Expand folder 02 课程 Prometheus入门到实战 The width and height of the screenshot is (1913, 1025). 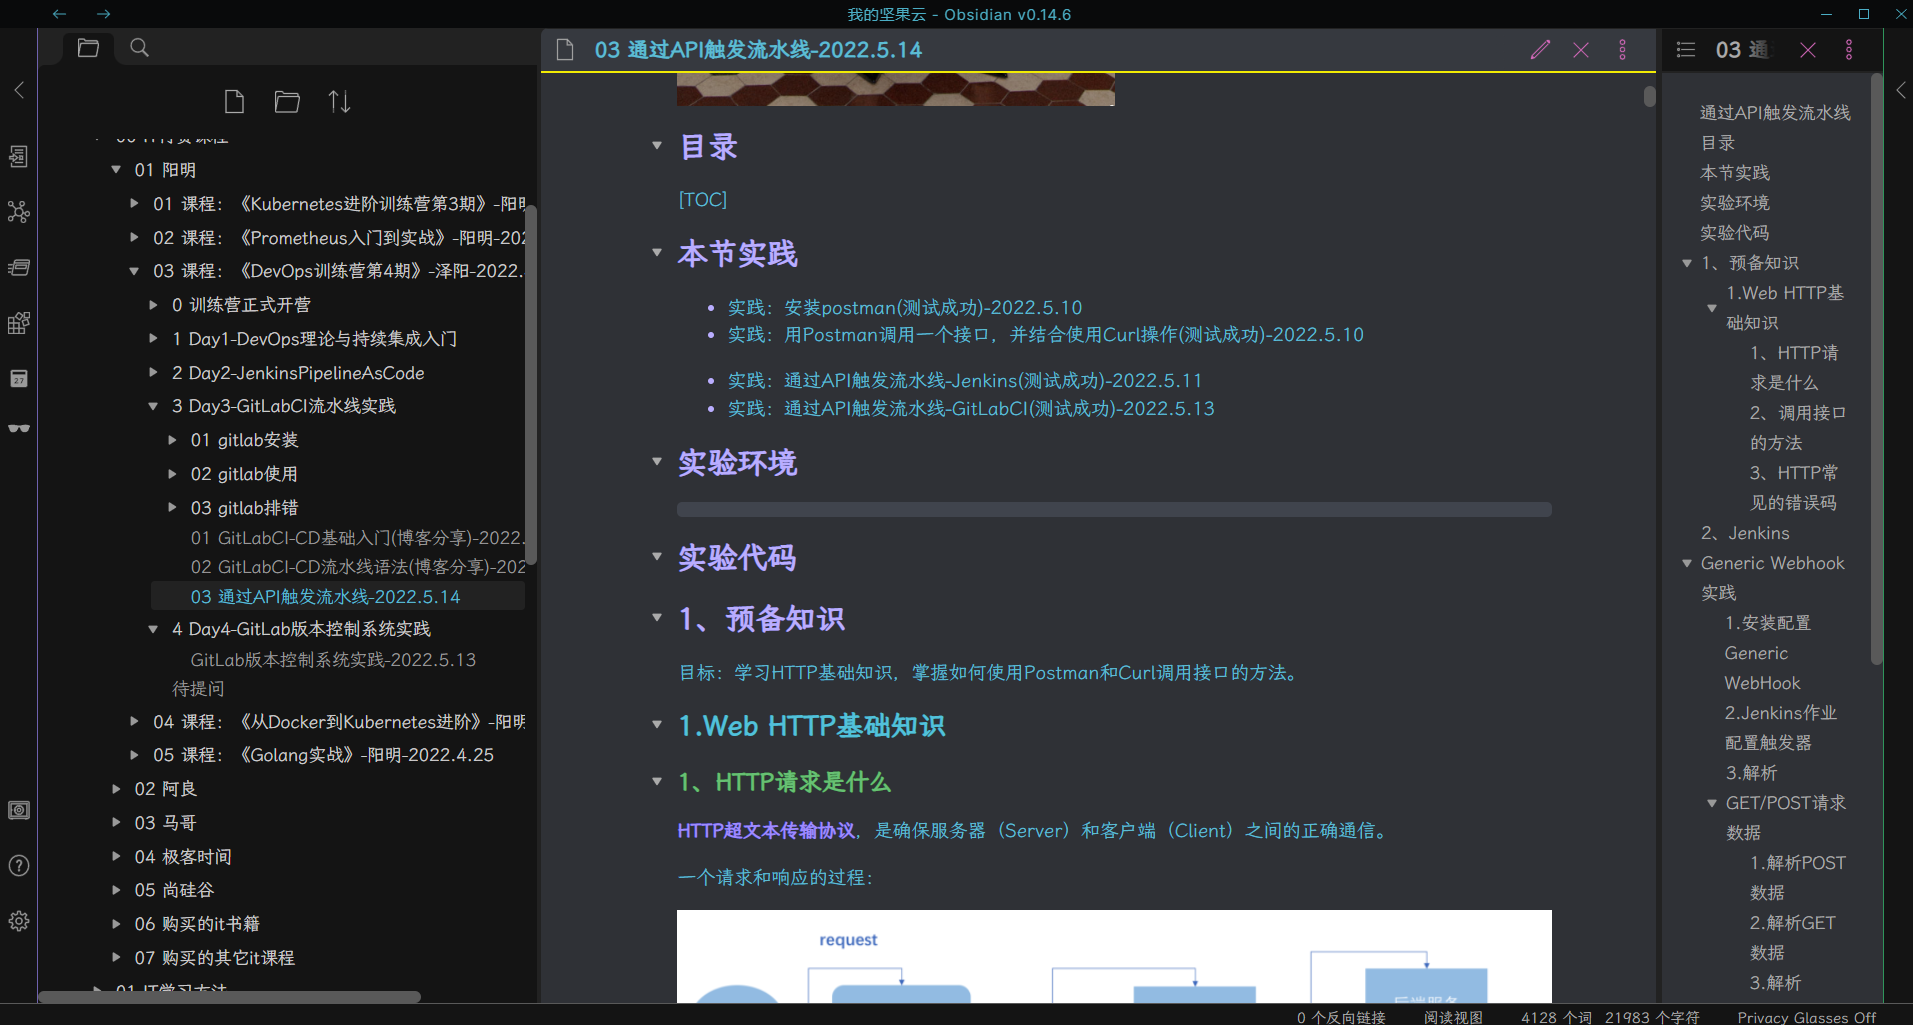click(x=134, y=237)
